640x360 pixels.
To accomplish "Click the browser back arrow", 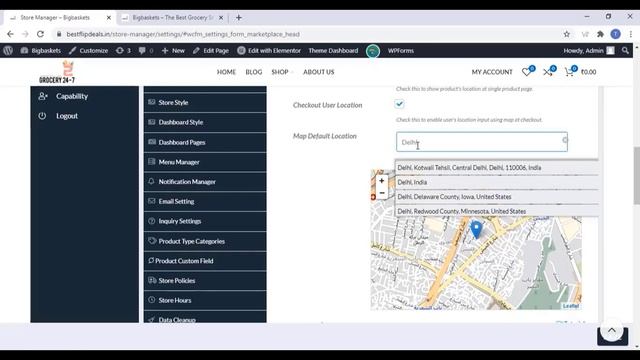I will pyautogui.click(x=11, y=34).
